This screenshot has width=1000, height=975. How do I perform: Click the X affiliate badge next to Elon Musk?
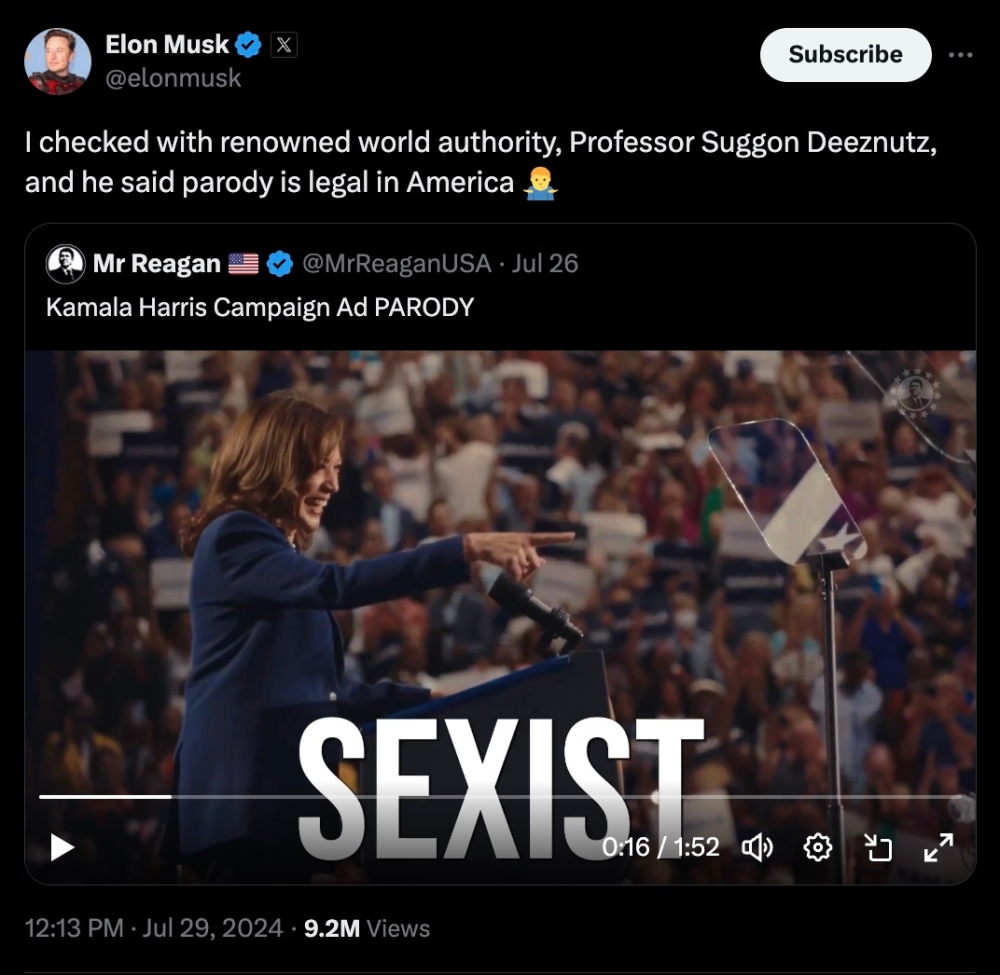[x=281, y=43]
